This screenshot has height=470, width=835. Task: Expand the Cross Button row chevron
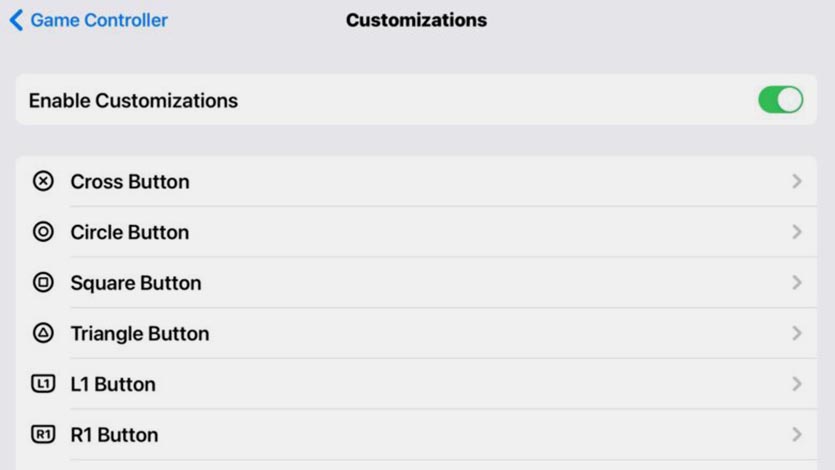coord(797,181)
